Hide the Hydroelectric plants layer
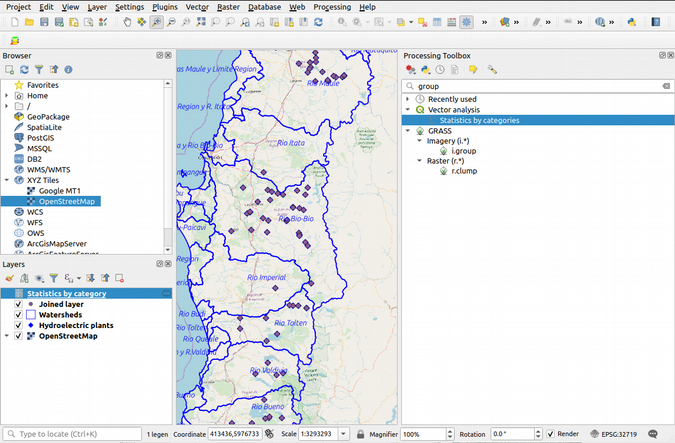This screenshot has height=443, width=675. [19, 326]
